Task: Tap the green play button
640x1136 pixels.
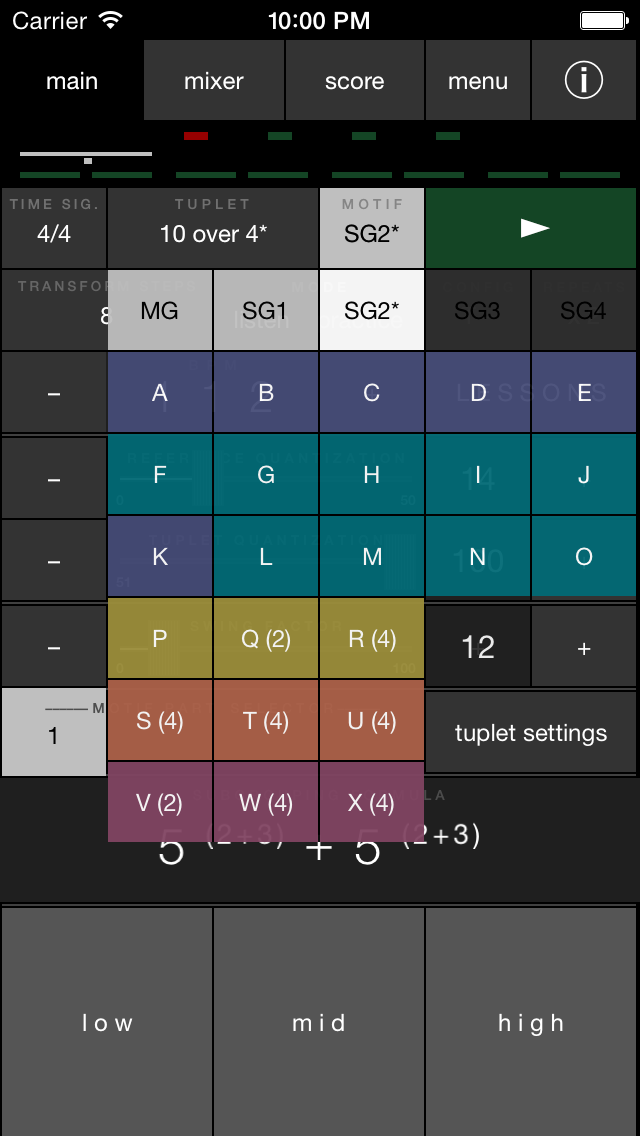Action: point(531,228)
